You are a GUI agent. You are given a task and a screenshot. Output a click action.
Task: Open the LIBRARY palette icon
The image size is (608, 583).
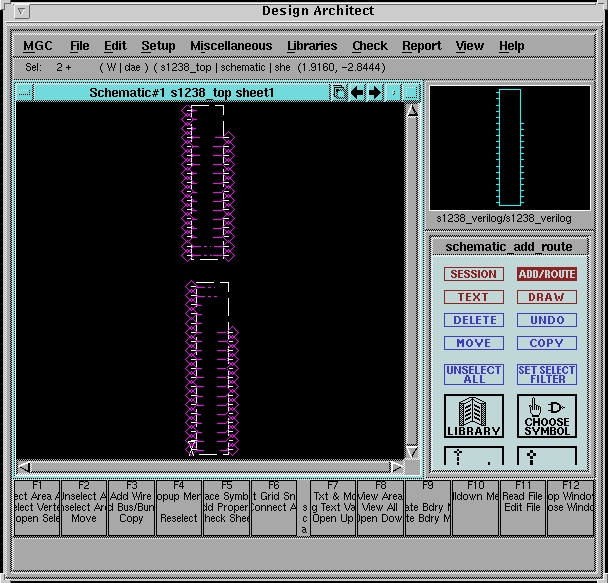(x=474, y=416)
